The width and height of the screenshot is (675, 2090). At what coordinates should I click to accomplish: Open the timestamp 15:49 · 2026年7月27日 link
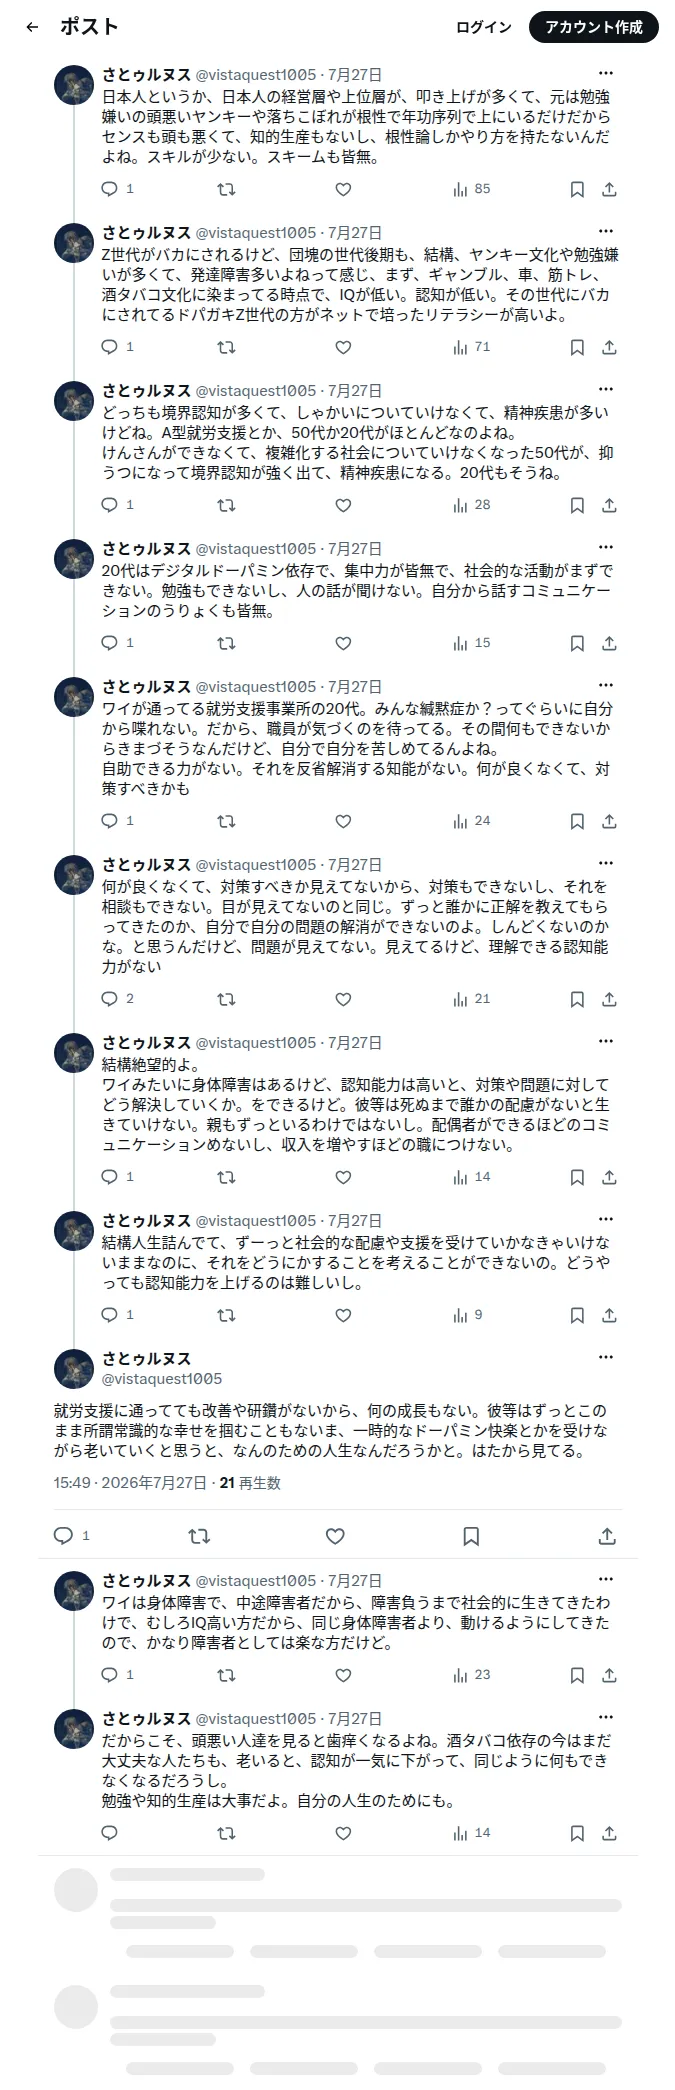pos(131,1483)
